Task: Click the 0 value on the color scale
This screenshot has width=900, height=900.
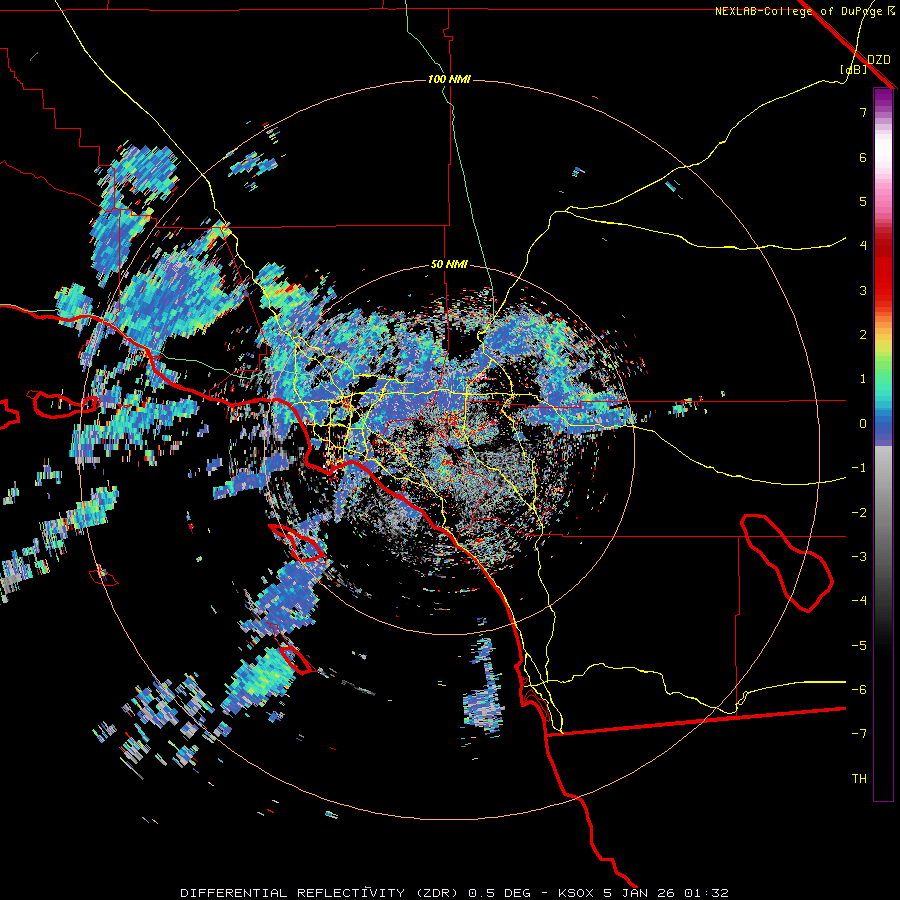Action: (x=863, y=424)
